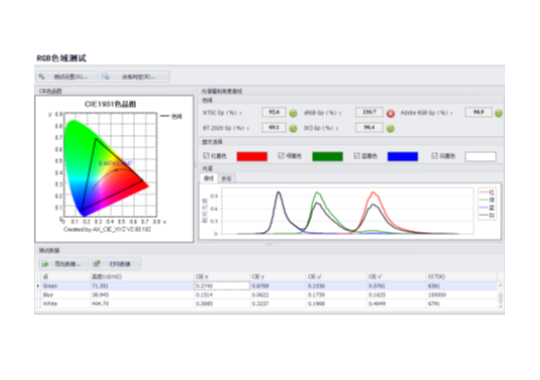Click the red color swatch

[252, 156]
